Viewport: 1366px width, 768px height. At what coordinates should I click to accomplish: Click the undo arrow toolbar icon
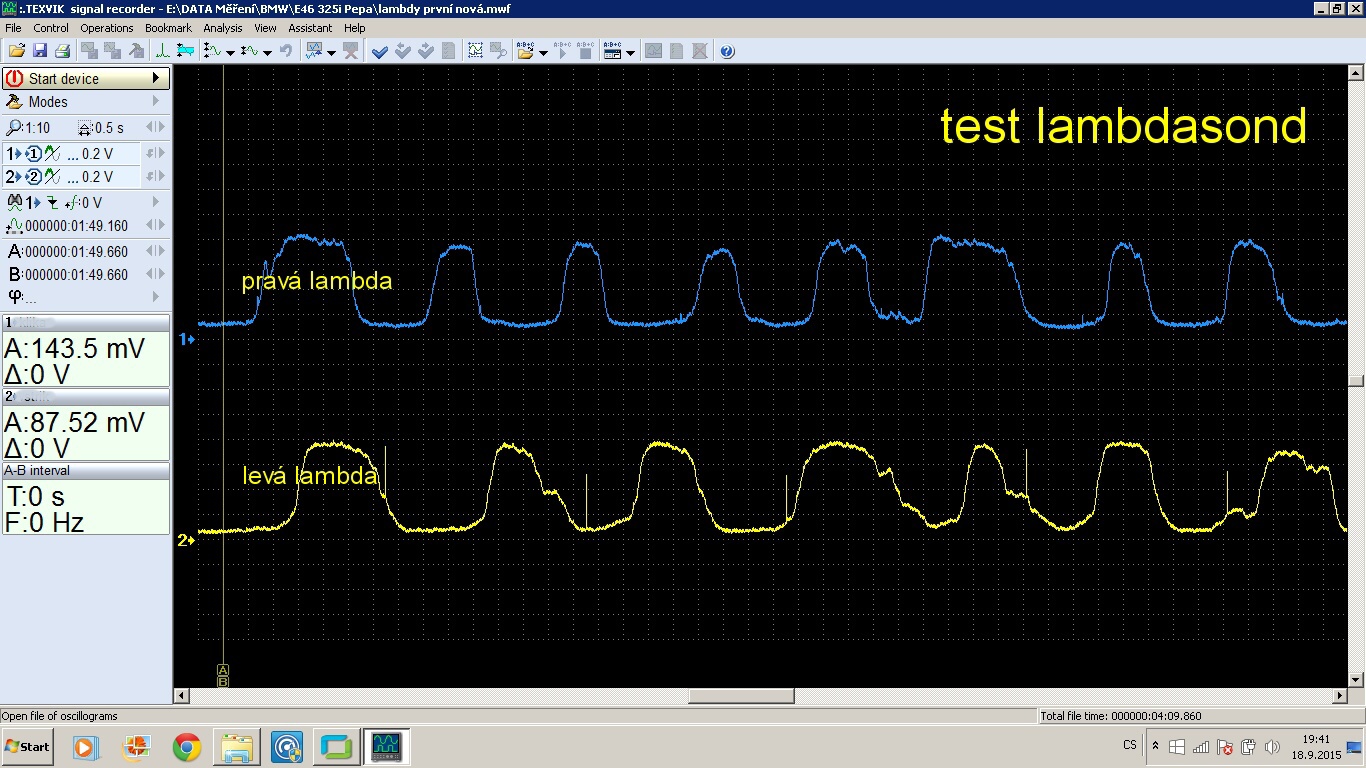286,51
